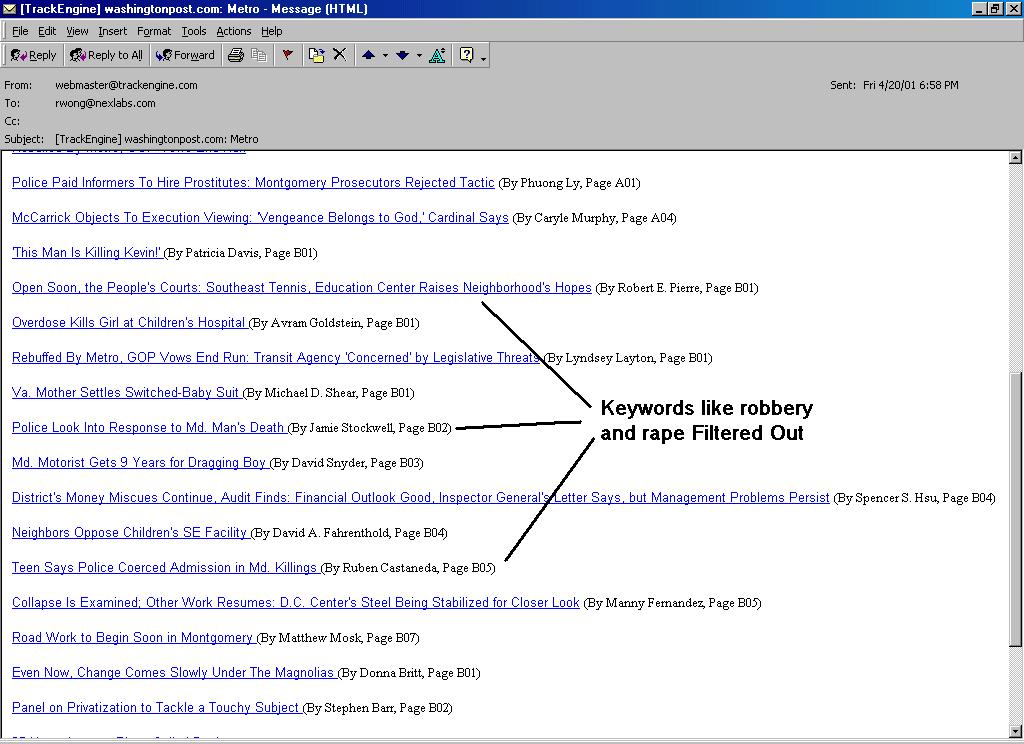Click scrollbar down arrow in message
The image size is (1024, 744).
tap(1016, 731)
